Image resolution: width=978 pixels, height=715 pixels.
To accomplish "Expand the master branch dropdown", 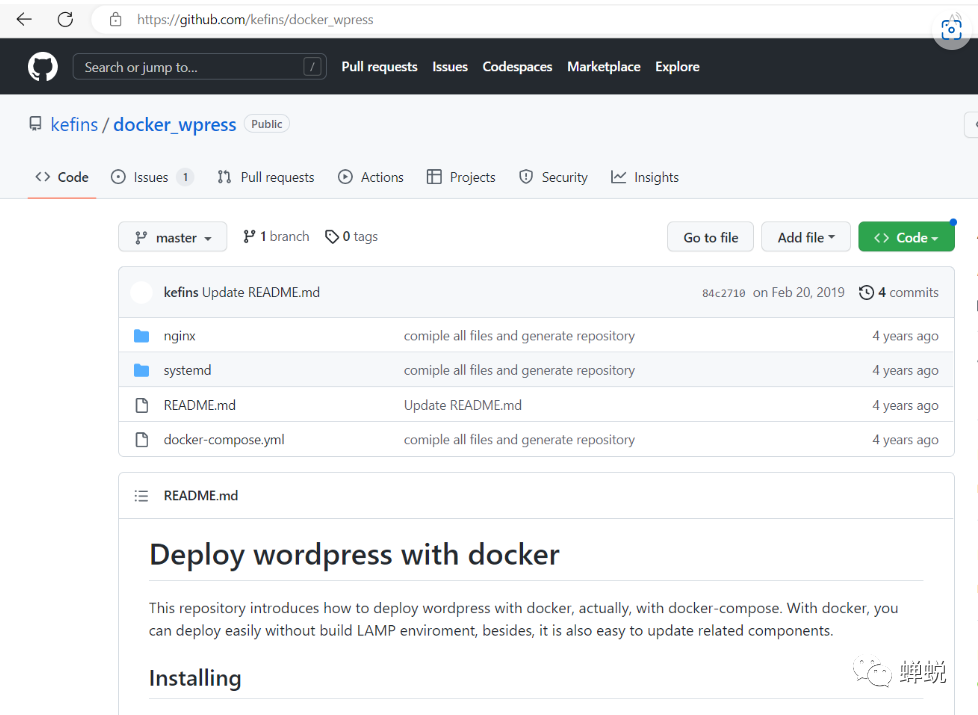I will pyautogui.click(x=173, y=238).
